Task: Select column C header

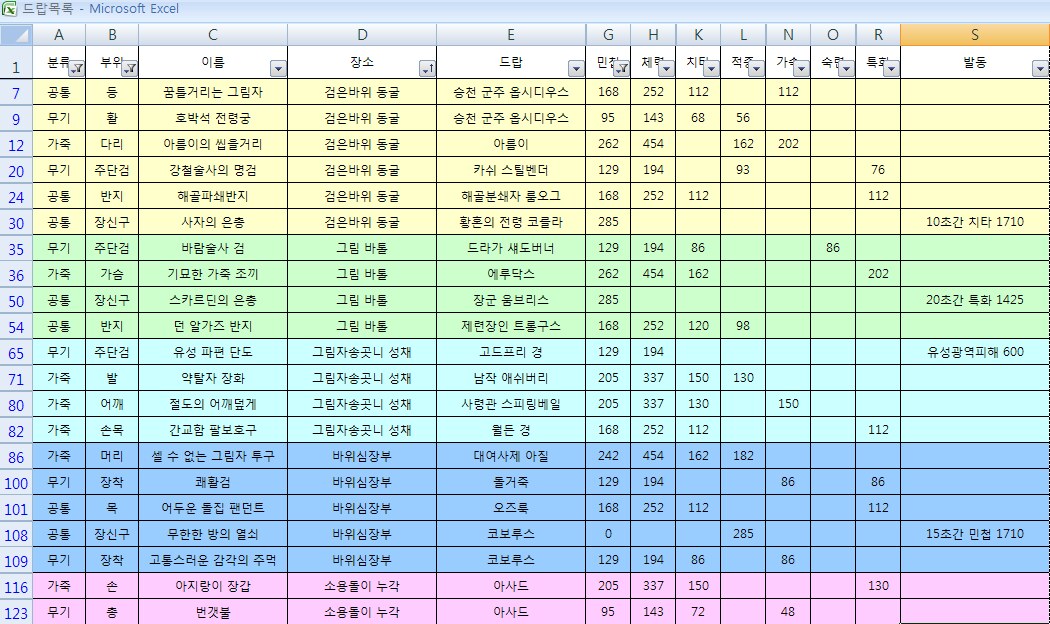Action: pos(213,35)
